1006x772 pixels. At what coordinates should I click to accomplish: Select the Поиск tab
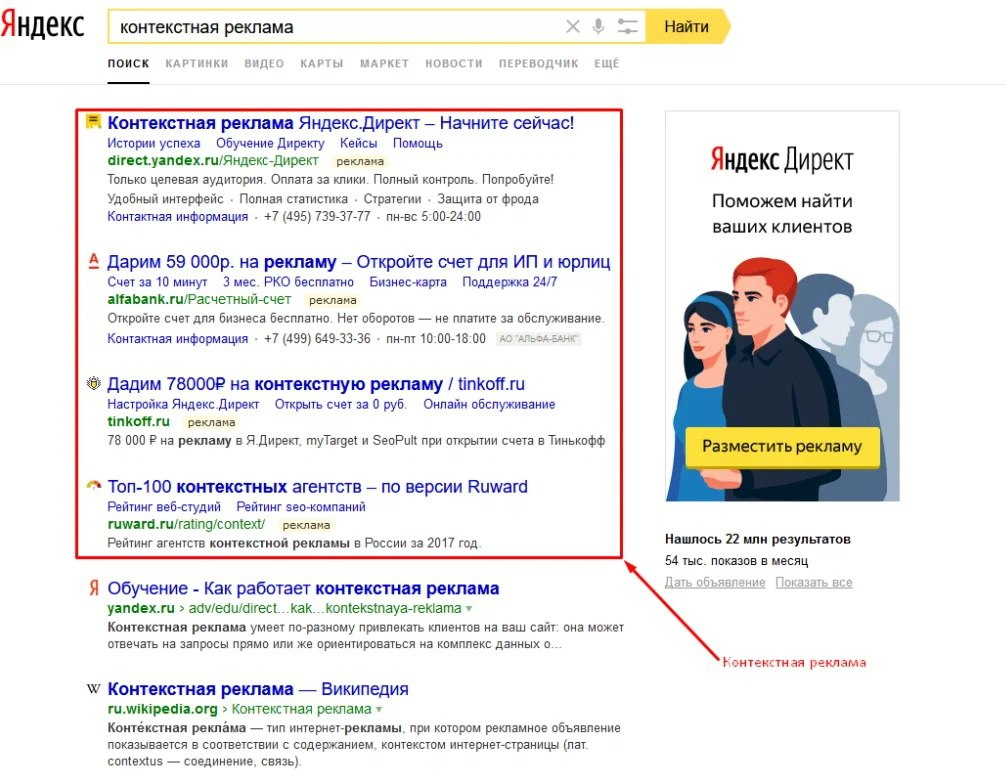(128, 64)
